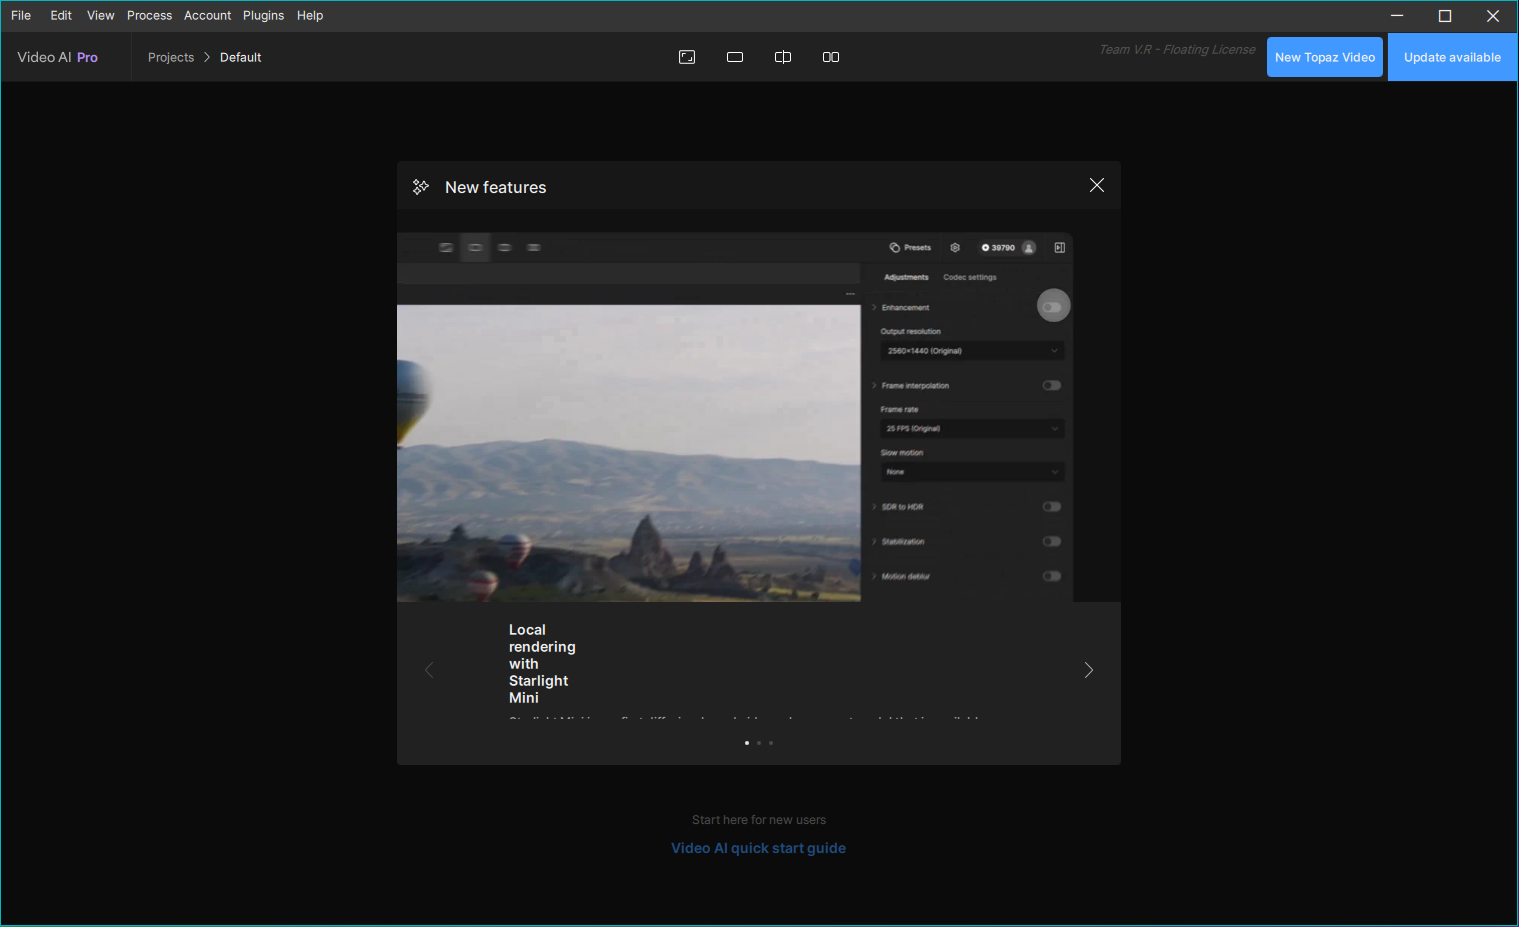
Task: Select the fullscreen preview view icon
Action: [687, 57]
